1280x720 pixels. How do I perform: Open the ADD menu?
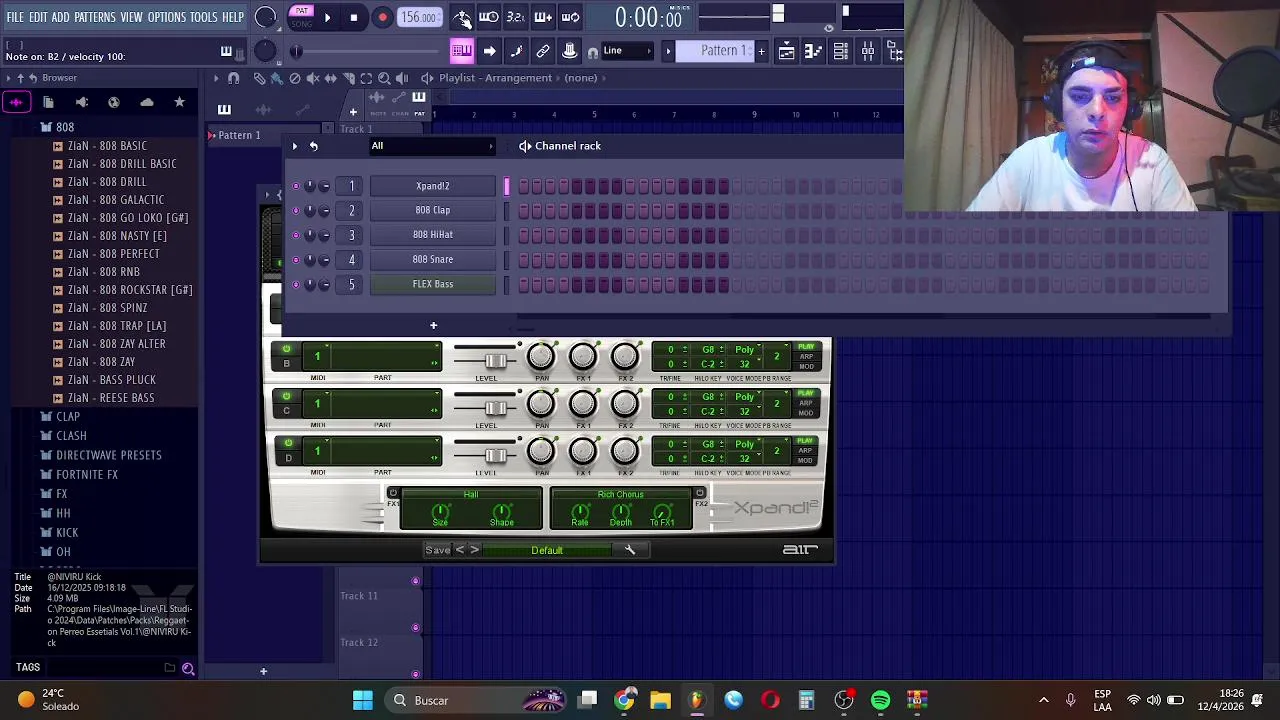click(61, 18)
